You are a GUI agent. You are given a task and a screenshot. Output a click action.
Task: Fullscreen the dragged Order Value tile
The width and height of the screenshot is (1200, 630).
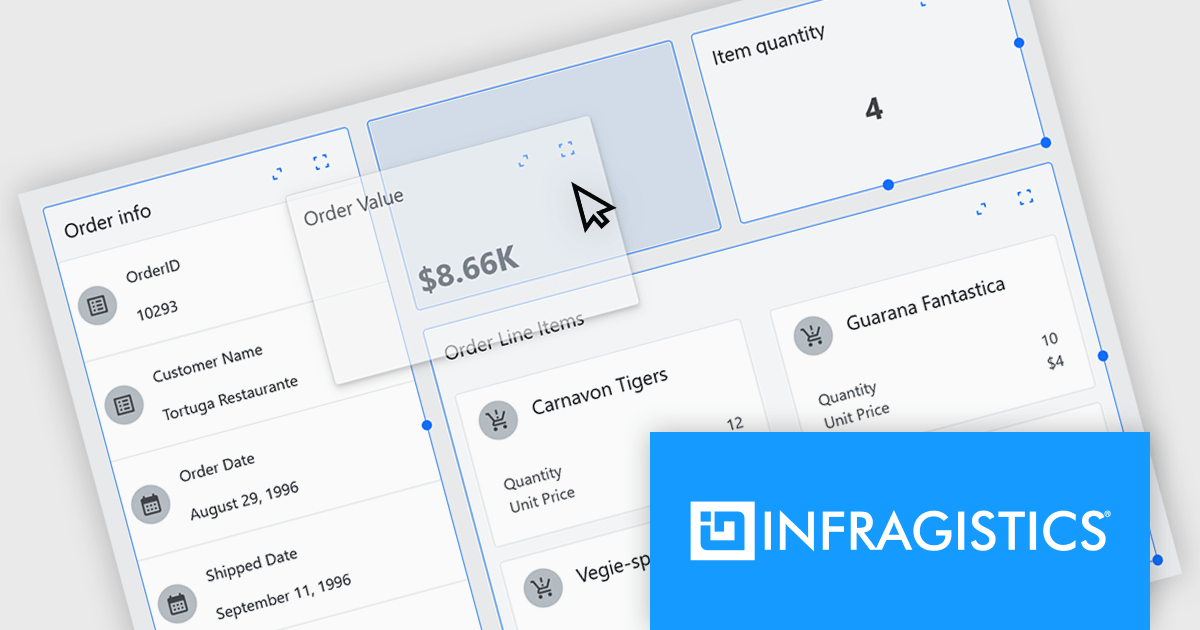tap(566, 149)
